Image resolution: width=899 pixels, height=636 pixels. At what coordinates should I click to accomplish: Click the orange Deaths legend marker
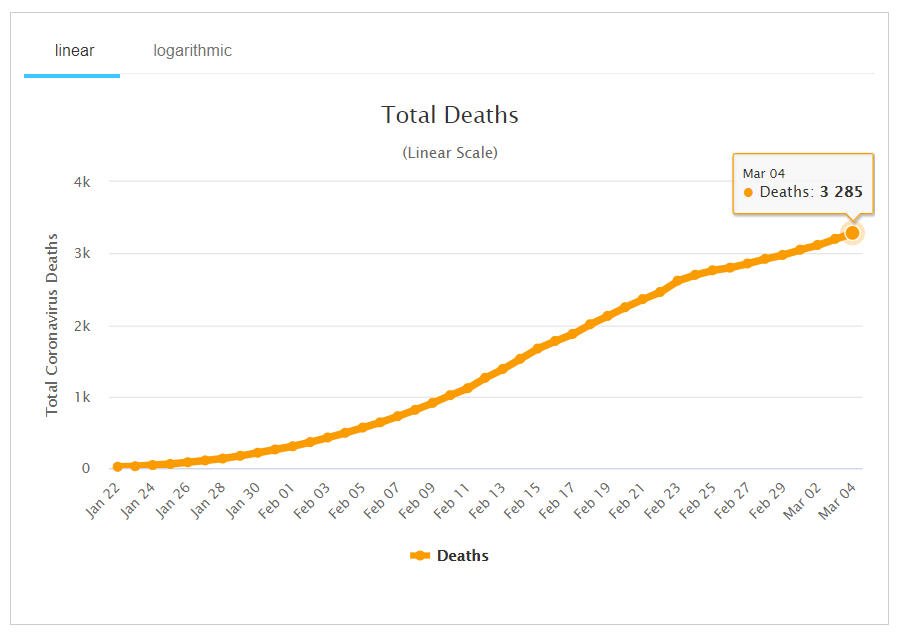coord(420,555)
